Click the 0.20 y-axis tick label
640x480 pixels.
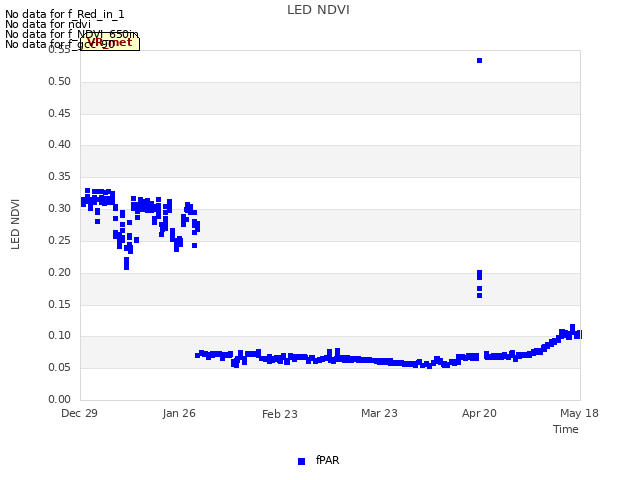tap(60, 273)
